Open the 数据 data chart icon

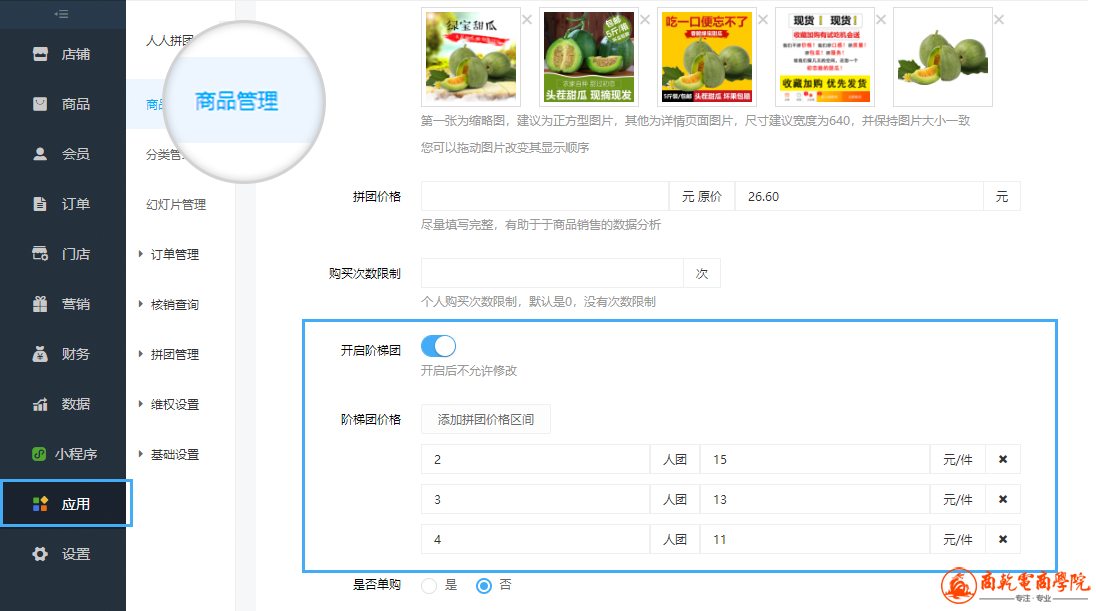pyautogui.click(x=41, y=404)
